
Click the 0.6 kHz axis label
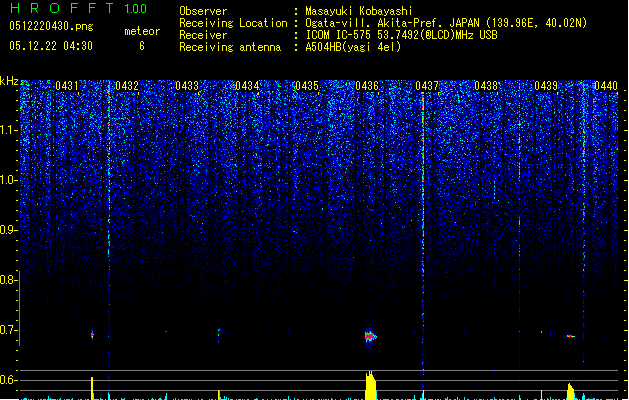coord(9,380)
